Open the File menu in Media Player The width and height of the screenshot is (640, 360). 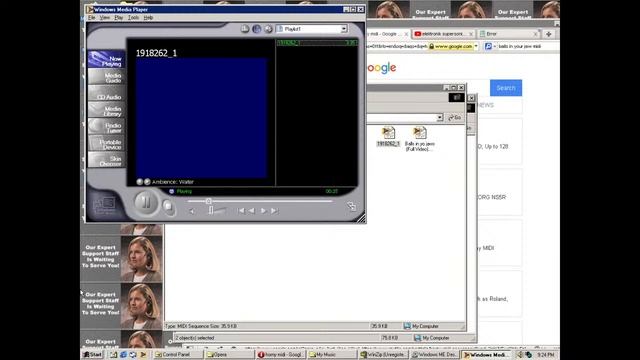click(91, 18)
